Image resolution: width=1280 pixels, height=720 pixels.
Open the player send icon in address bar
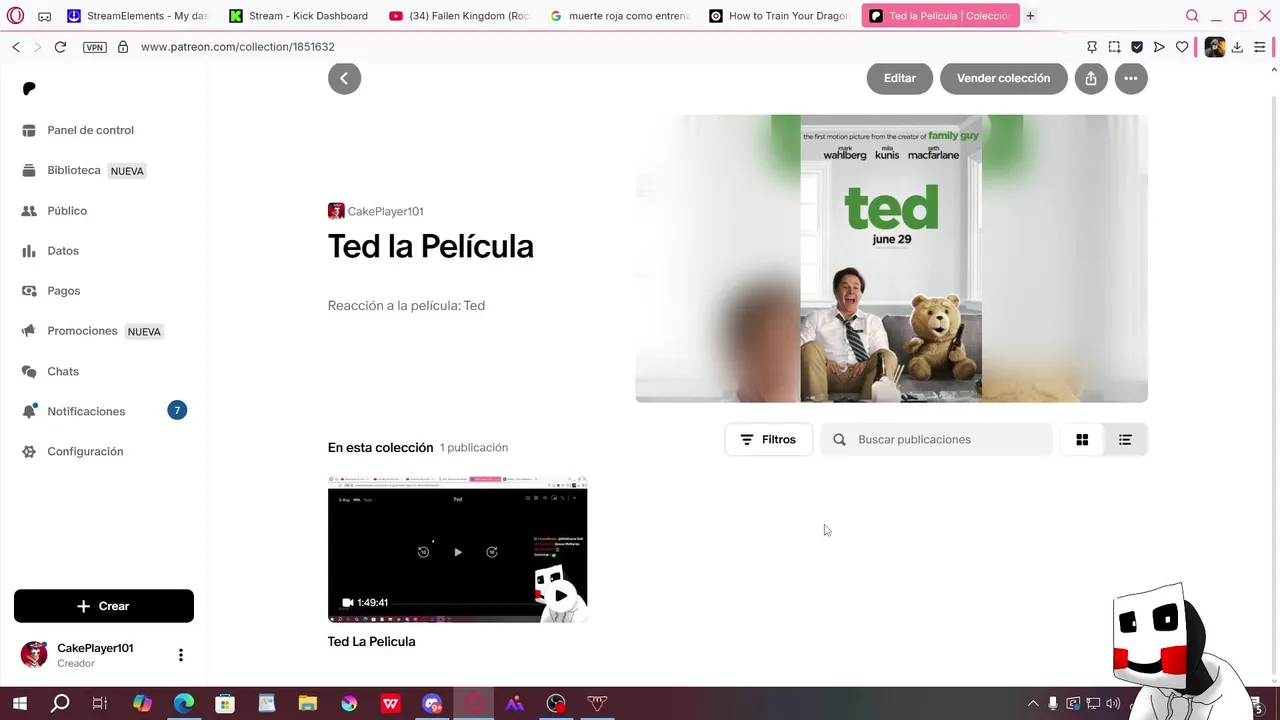click(x=1159, y=47)
